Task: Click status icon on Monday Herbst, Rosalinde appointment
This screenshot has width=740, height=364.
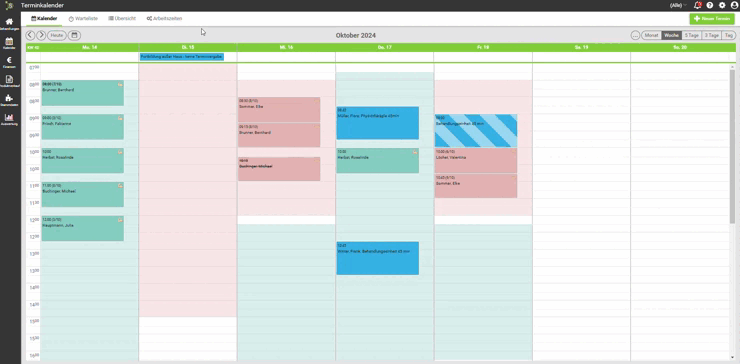Action: coord(120,152)
